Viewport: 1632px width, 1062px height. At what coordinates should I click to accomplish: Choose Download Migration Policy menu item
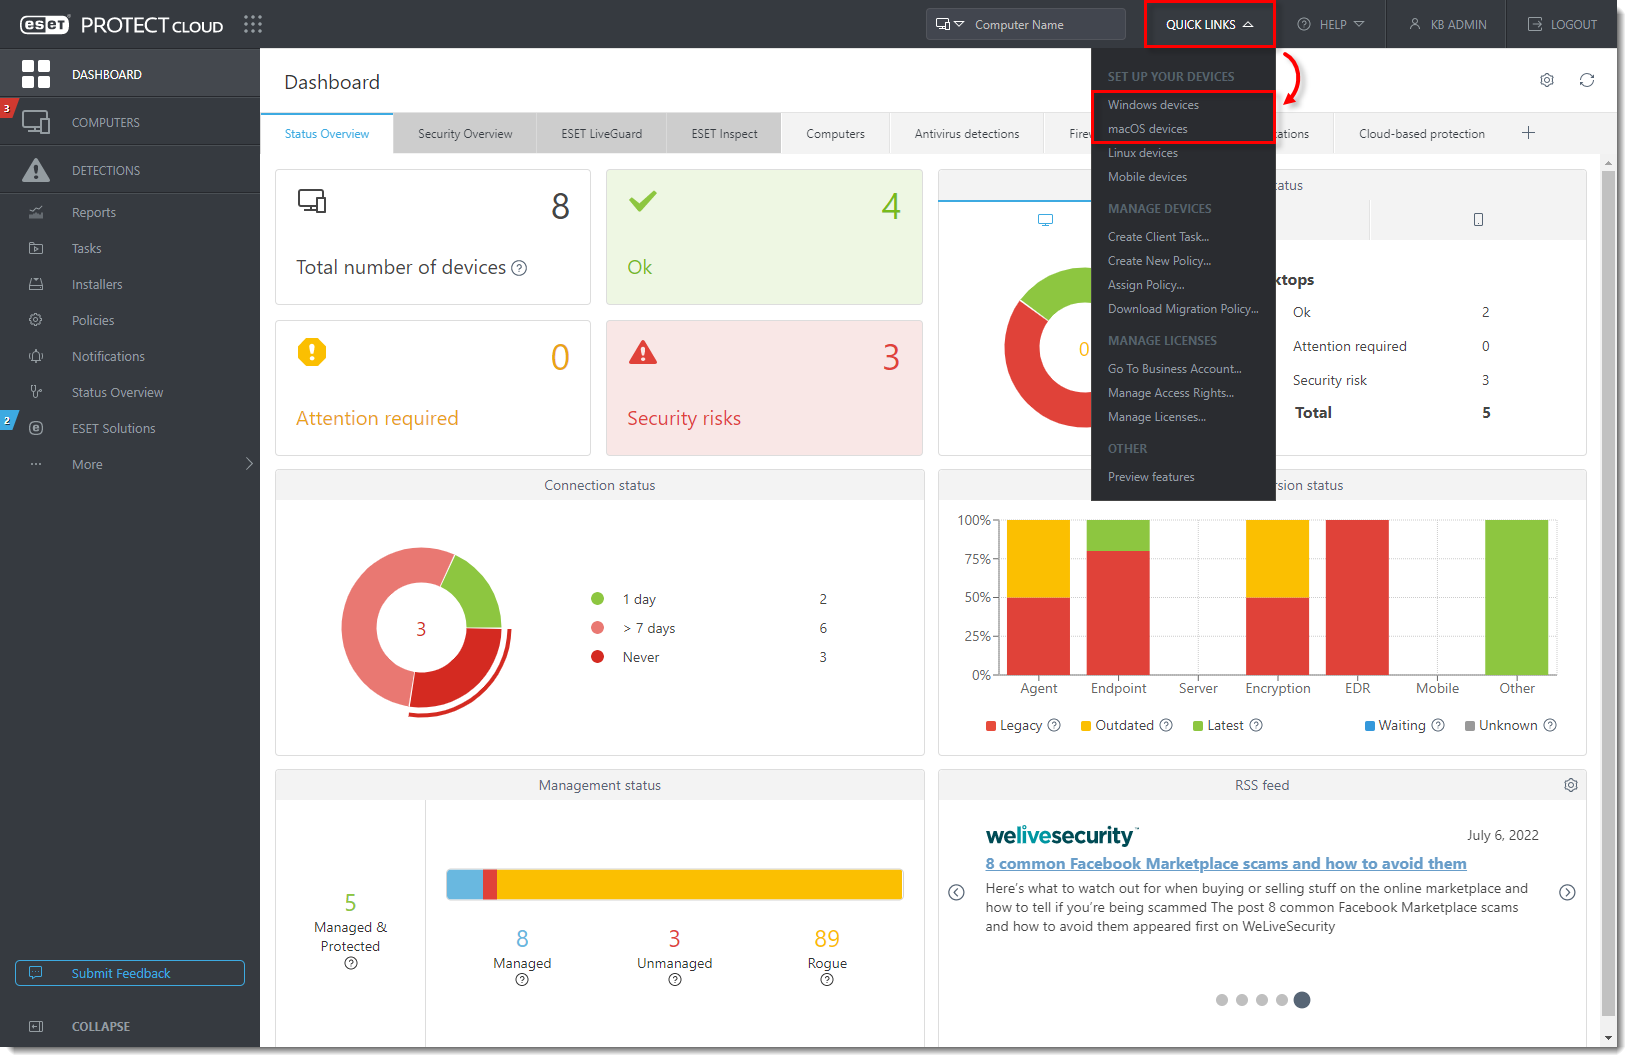(x=1183, y=309)
